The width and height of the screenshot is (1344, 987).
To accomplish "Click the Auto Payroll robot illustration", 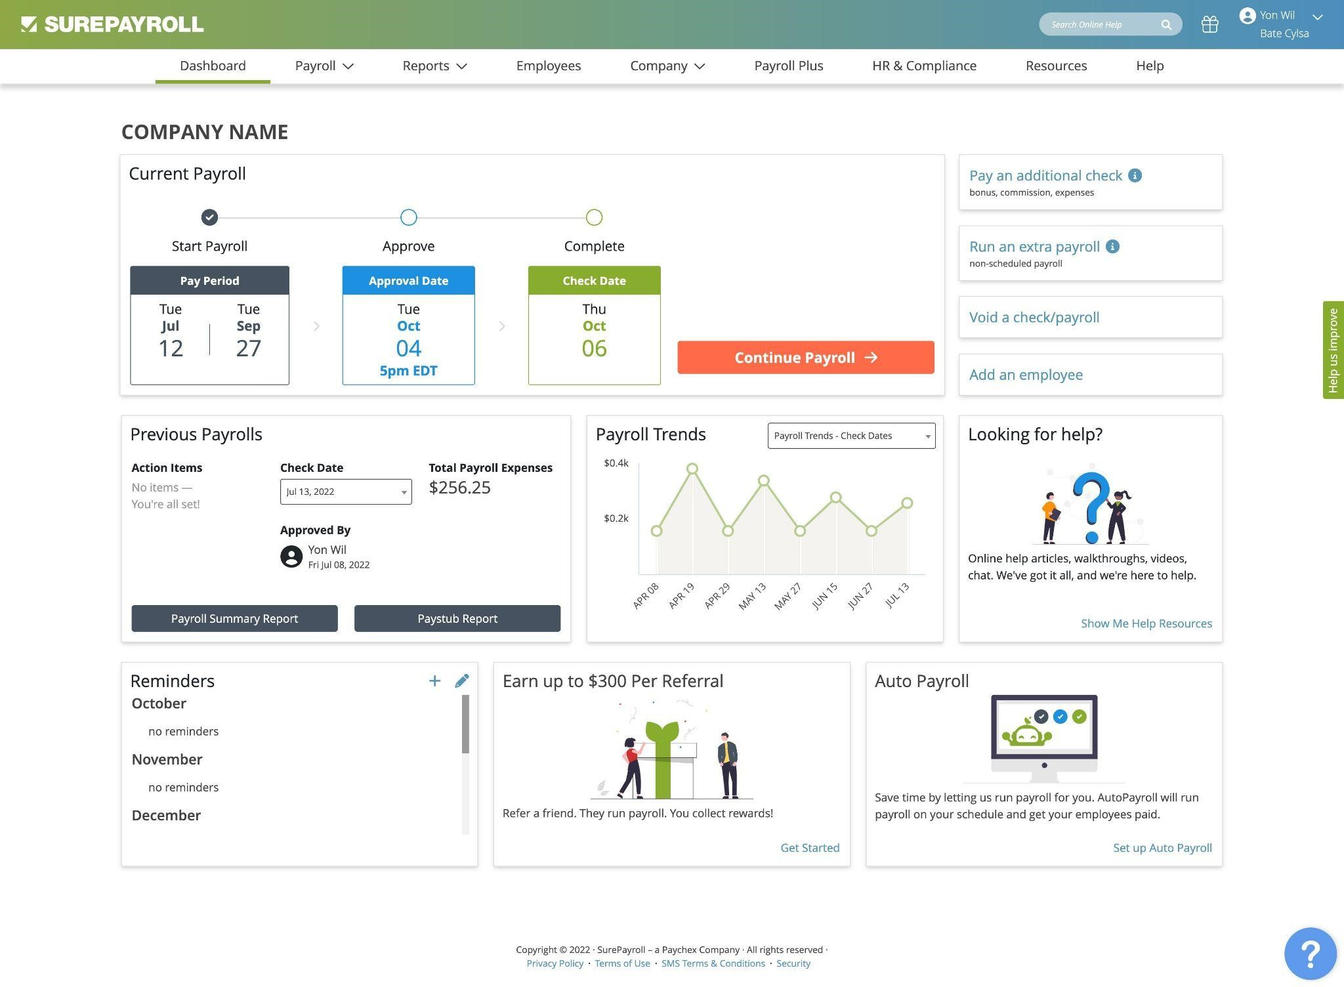I will pyautogui.click(x=1044, y=738).
